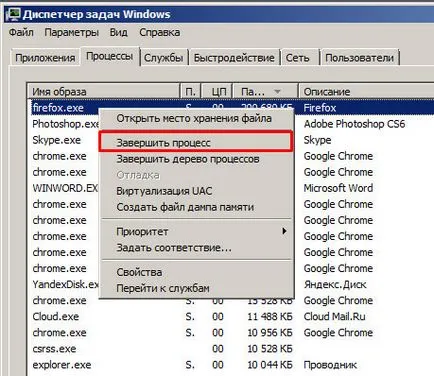Viewport: 434px width, 376px height.
Task: Open the Справка menu
Action: [160, 32]
